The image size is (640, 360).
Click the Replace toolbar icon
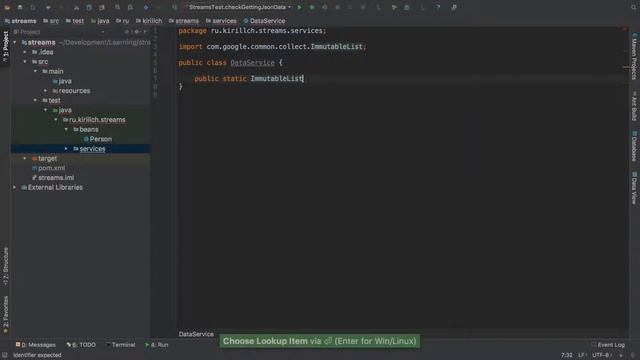[130, 7]
